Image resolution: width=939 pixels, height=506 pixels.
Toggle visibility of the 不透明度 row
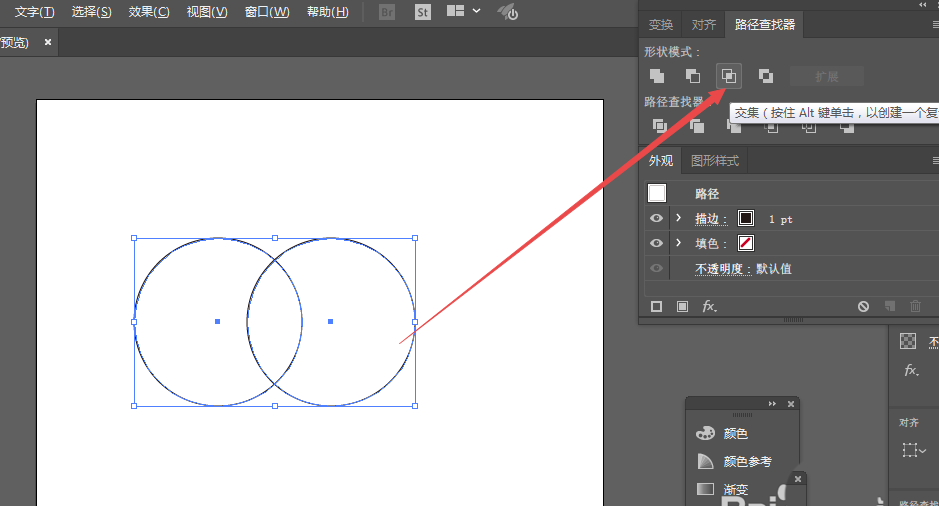pos(656,268)
